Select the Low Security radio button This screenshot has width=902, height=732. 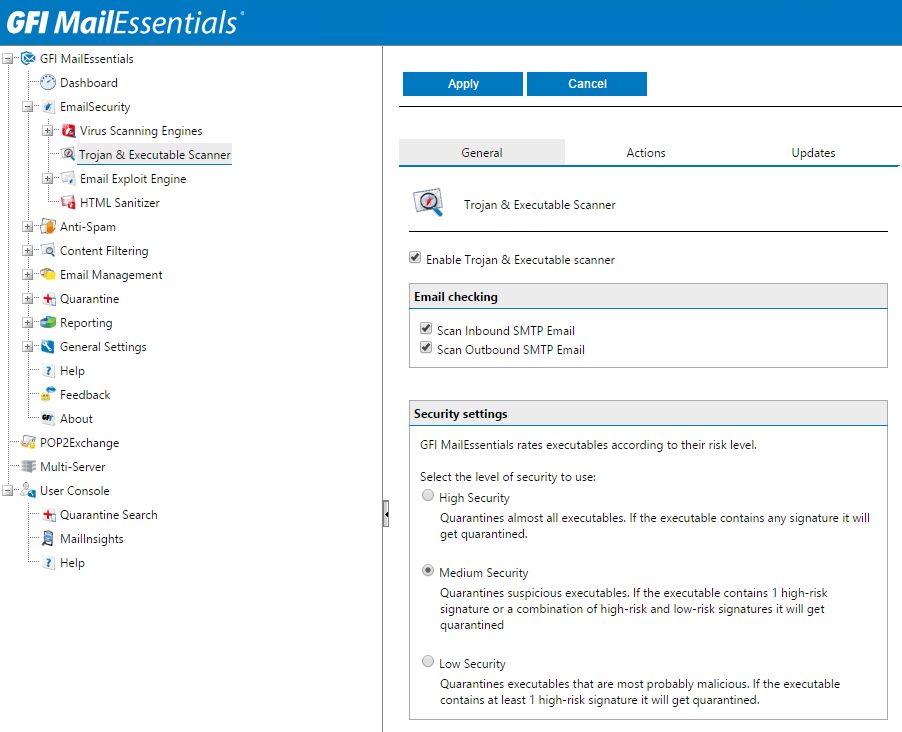click(x=427, y=661)
